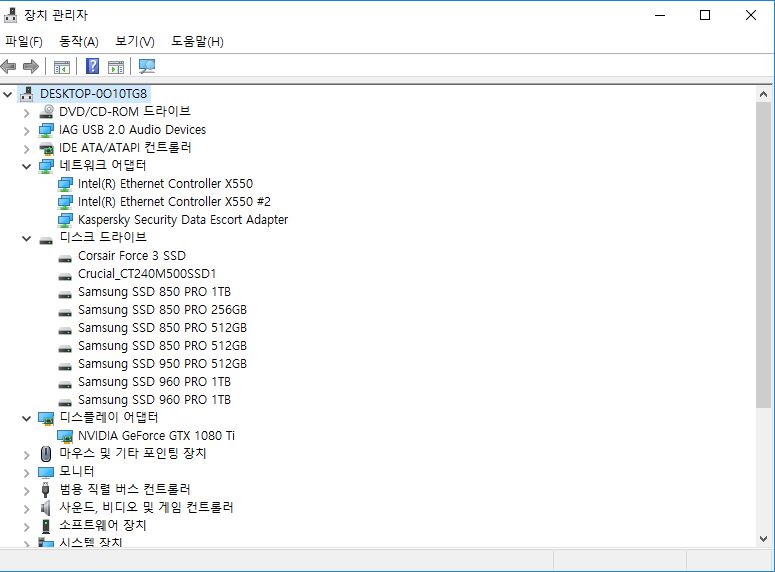Click the Back arrow toolbar icon
Screen dimensions: 775x572
pos(8,66)
